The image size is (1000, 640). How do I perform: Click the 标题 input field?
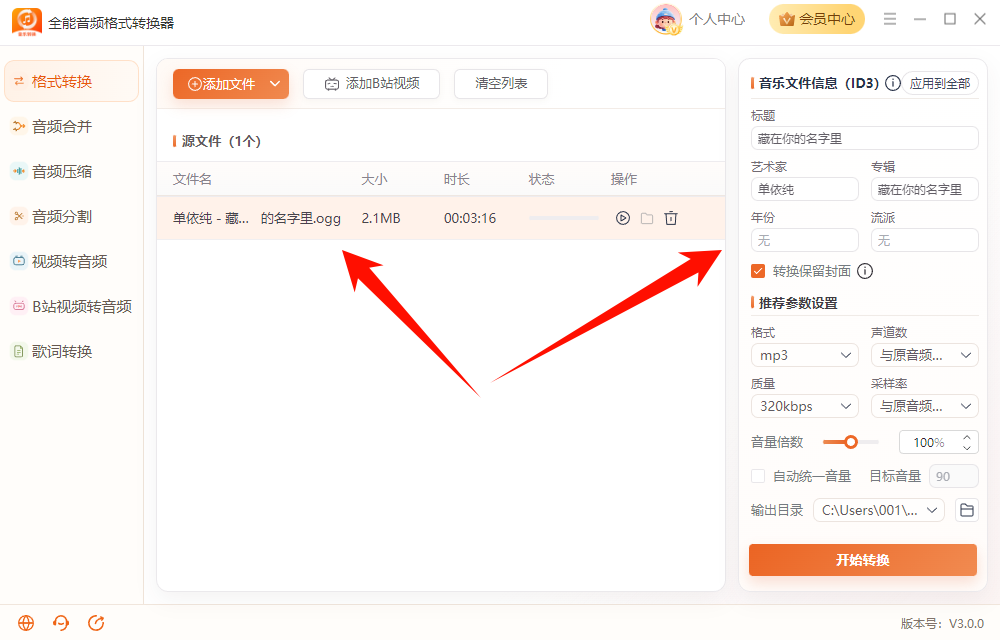tap(865, 138)
